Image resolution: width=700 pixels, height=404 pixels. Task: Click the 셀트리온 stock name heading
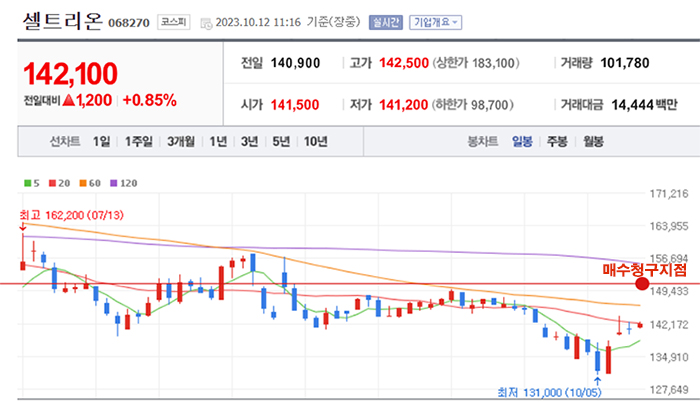tap(62, 21)
